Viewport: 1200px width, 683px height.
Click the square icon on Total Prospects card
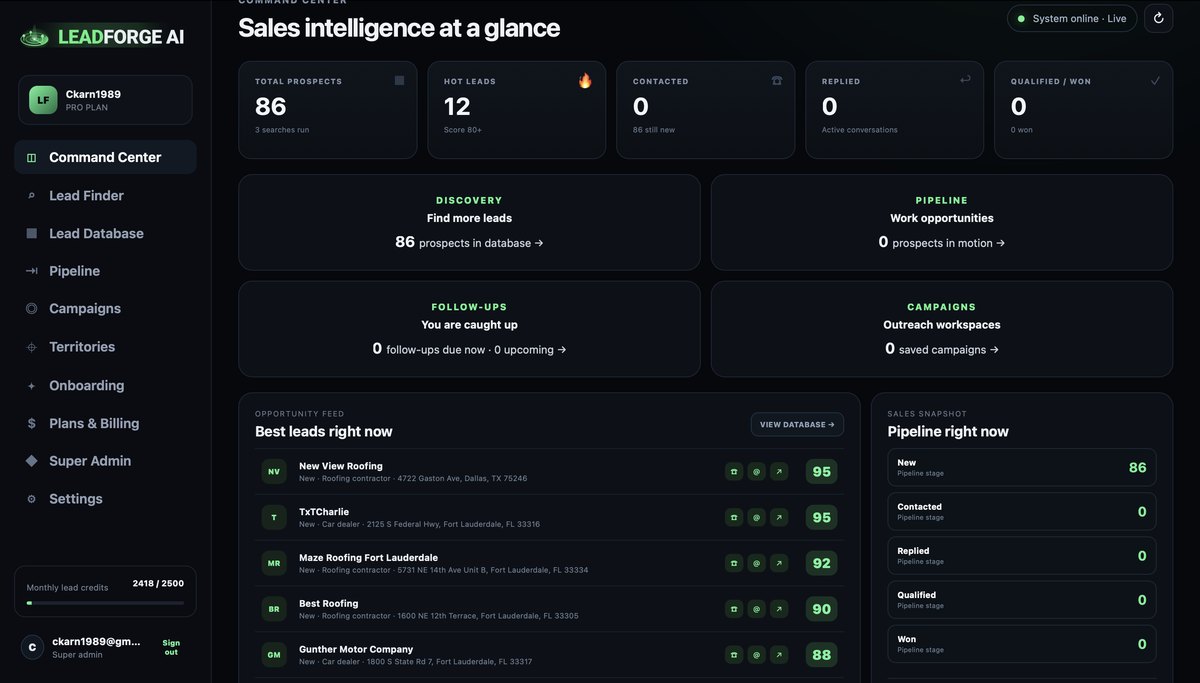pos(399,80)
